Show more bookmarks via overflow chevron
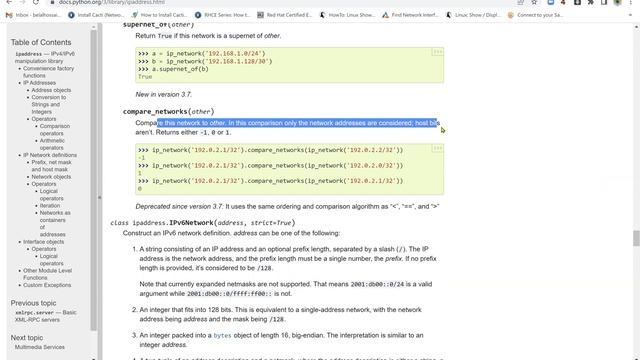The width and height of the screenshot is (640, 360). (630, 15)
